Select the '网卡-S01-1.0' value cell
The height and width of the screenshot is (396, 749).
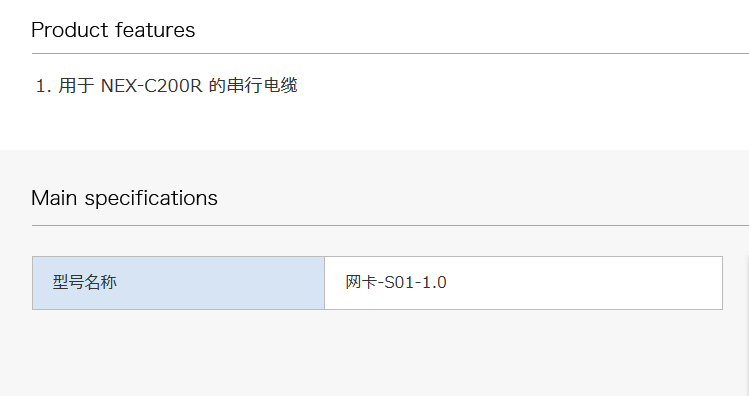pos(524,283)
